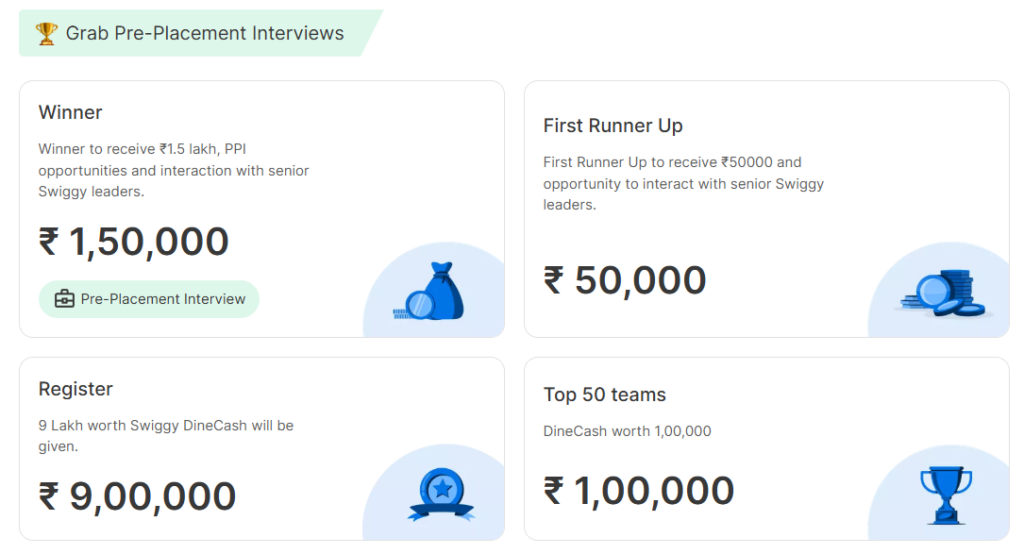Image resolution: width=1024 pixels, height=554 pixels.
Task: Click the Winner prize description text
Action: 173,170
